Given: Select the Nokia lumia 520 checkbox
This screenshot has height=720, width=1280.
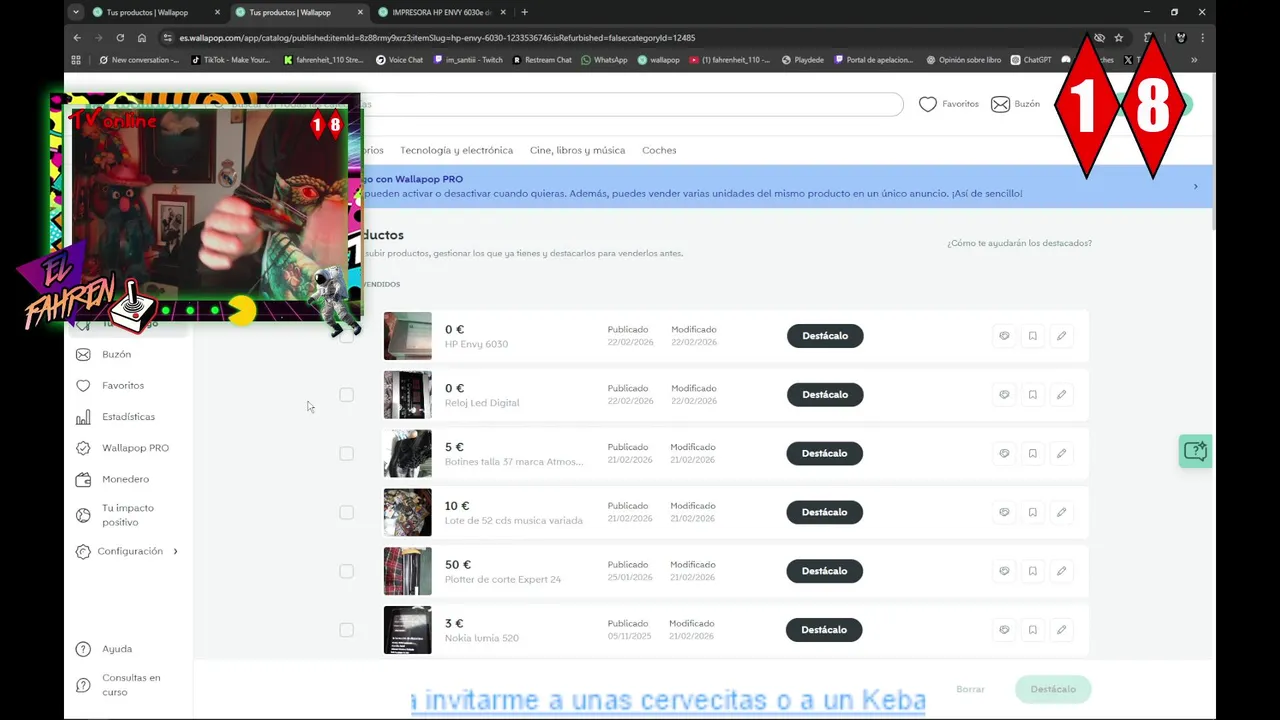Looking at the screenshot, I should click(346, 630).
